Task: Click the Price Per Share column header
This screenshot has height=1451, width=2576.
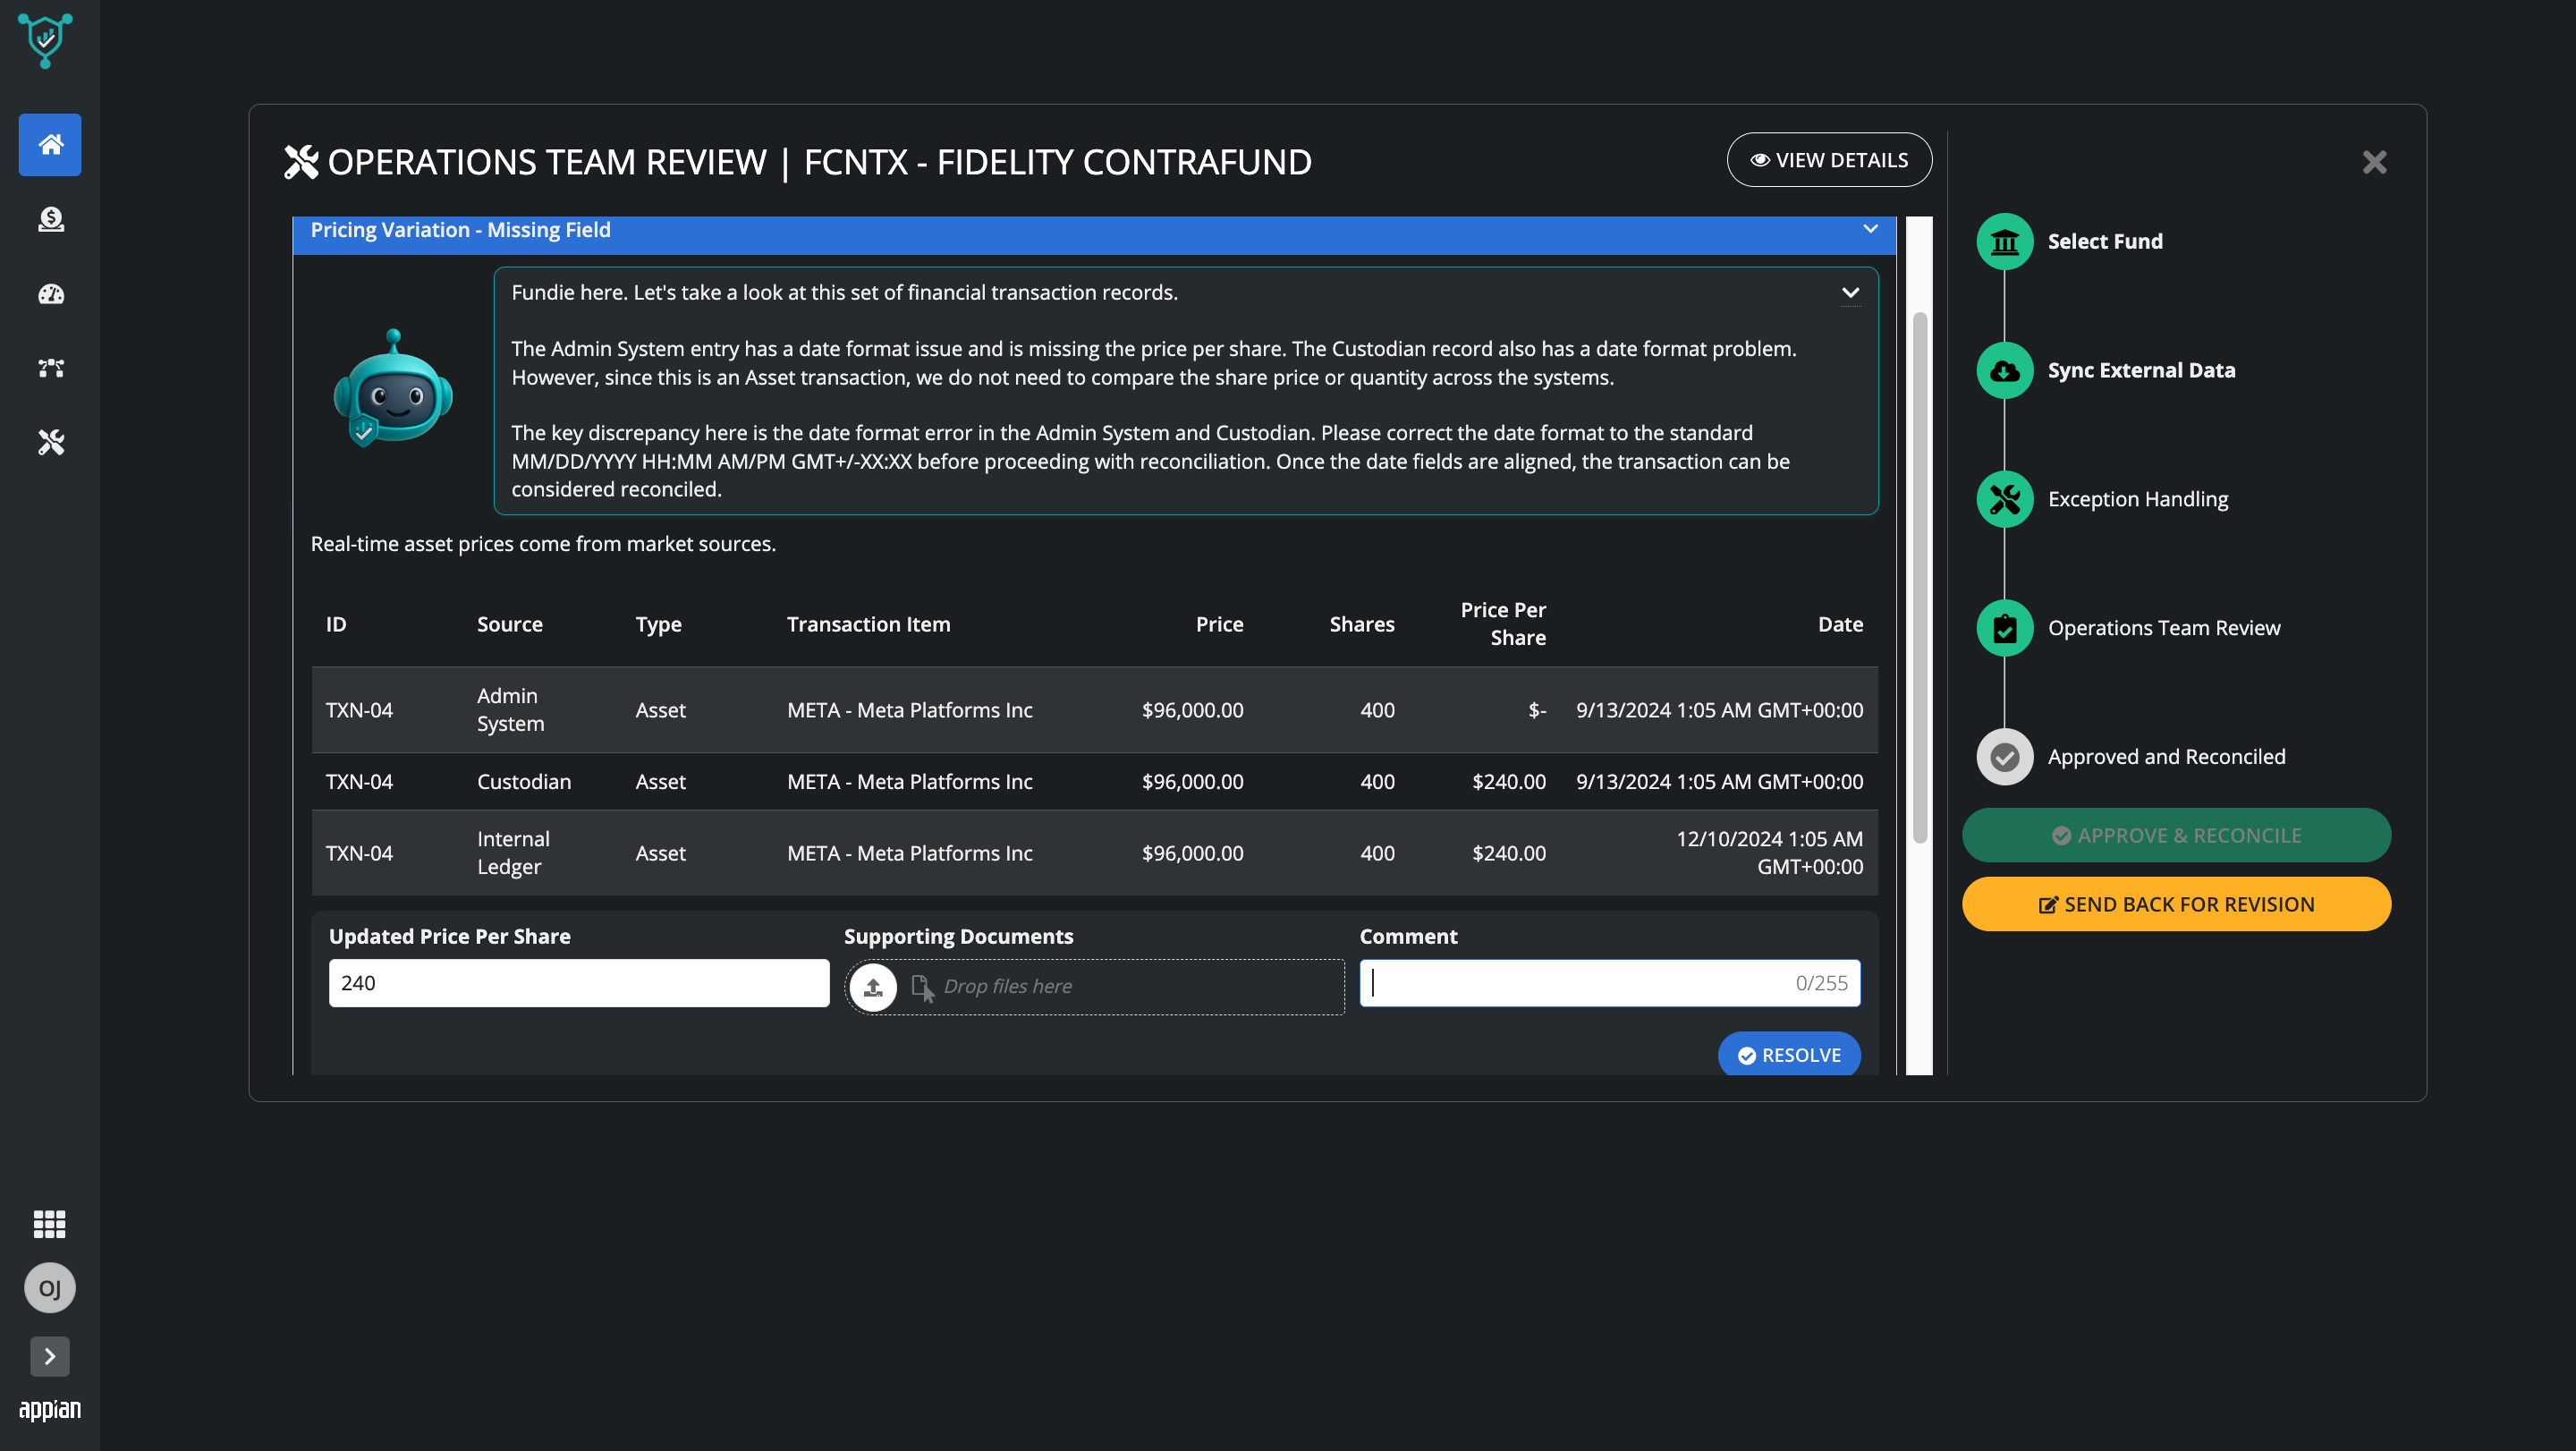Action: [x=1503, y=624]
